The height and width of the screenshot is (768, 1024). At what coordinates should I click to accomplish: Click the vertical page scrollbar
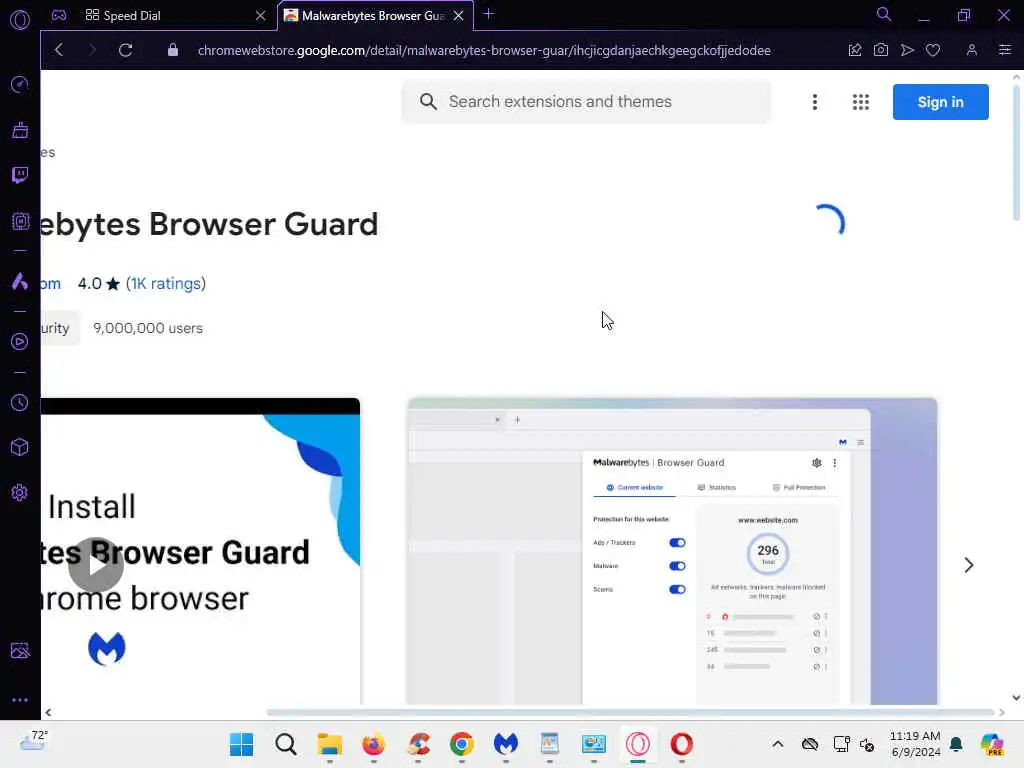click(x=1016, y=153)
